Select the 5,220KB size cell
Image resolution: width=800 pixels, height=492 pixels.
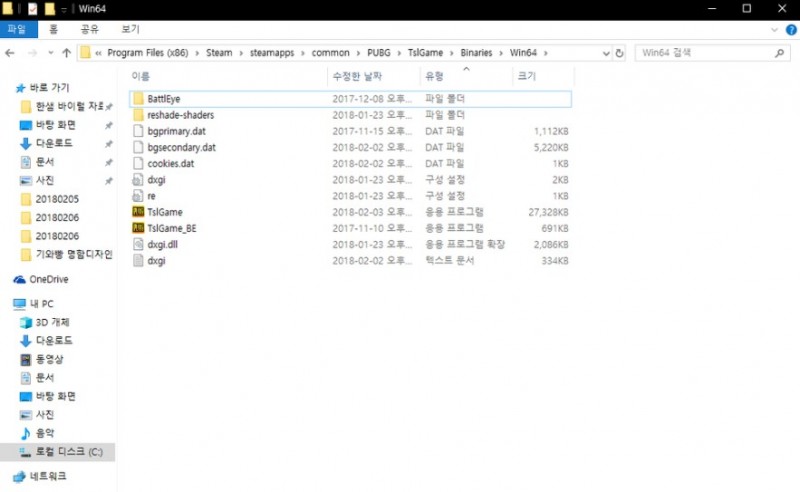(551, 147)
